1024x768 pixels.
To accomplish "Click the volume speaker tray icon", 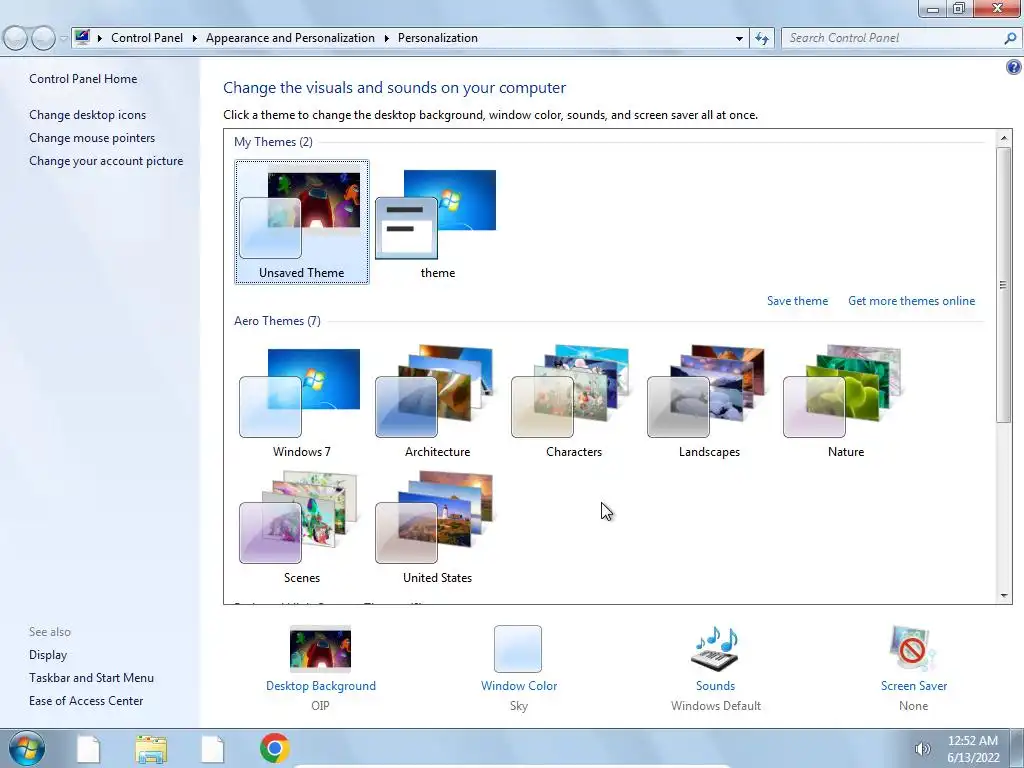I will pos(922,749).
